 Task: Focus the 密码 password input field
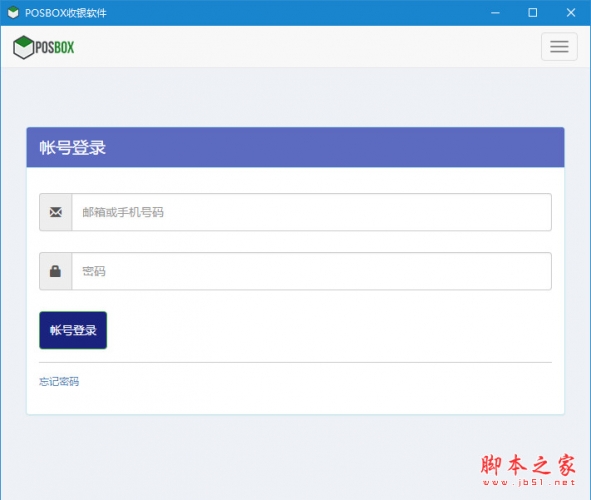pyautogui.click(x=312, y=271)
